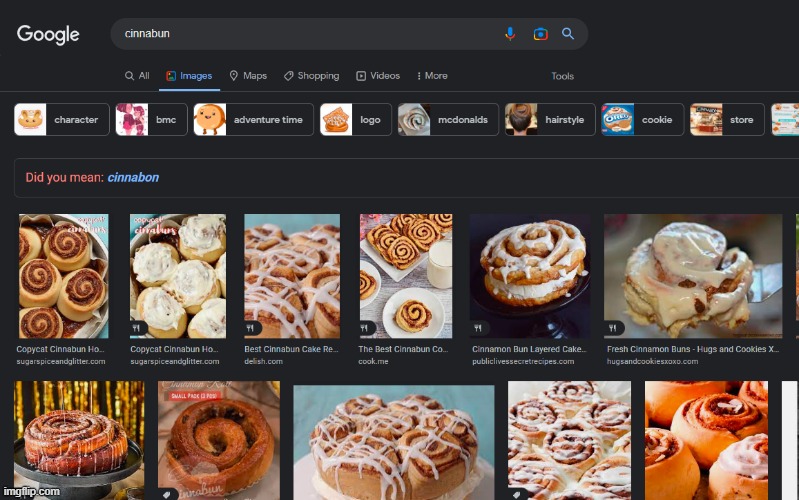Switch to the Maps tab
The height and width of the screenshot is (500, 799).
tap(248, 76)
